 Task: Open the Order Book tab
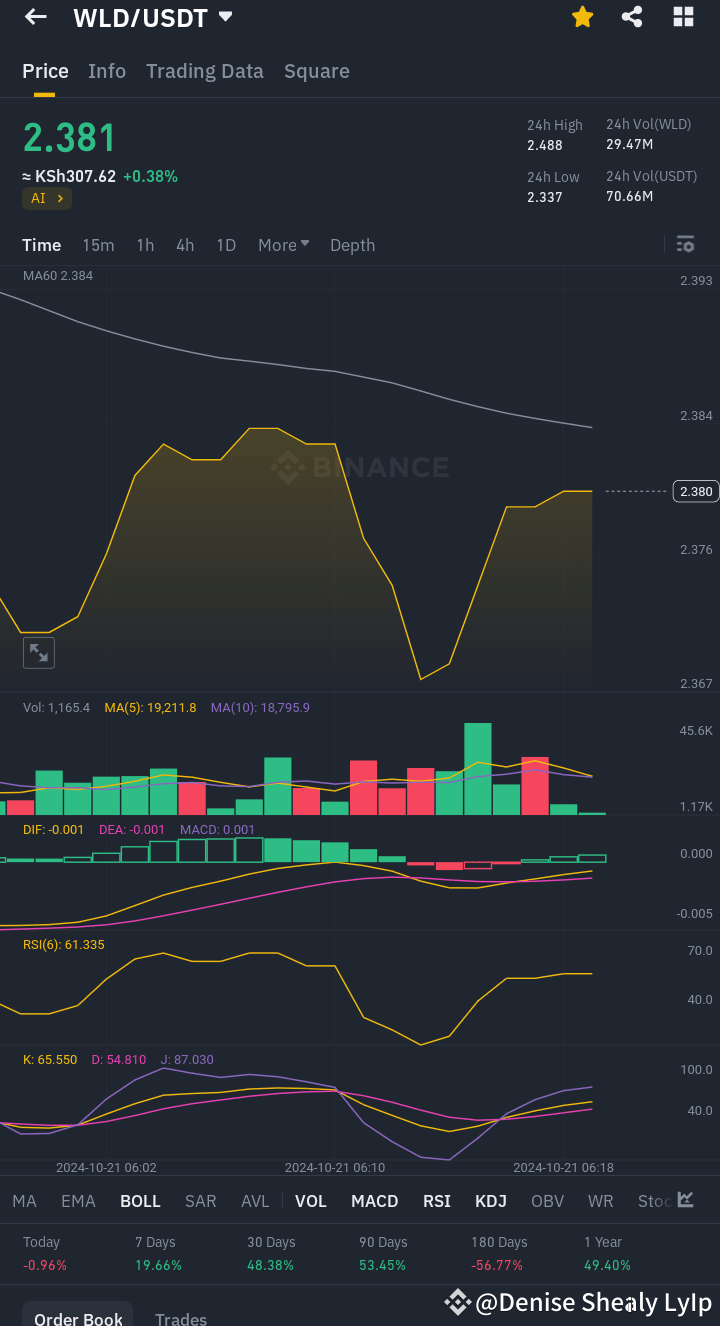(78, 1319)
